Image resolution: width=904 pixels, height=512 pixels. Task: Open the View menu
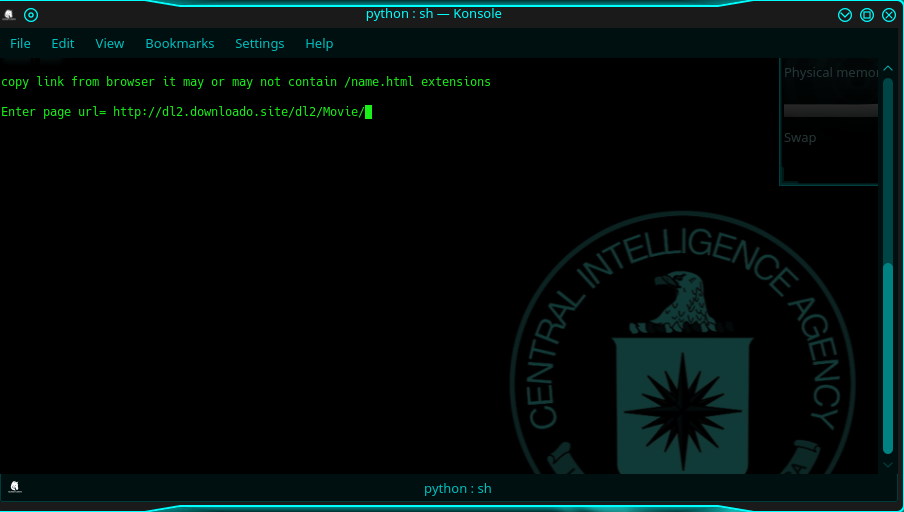(x=110, y=44)
